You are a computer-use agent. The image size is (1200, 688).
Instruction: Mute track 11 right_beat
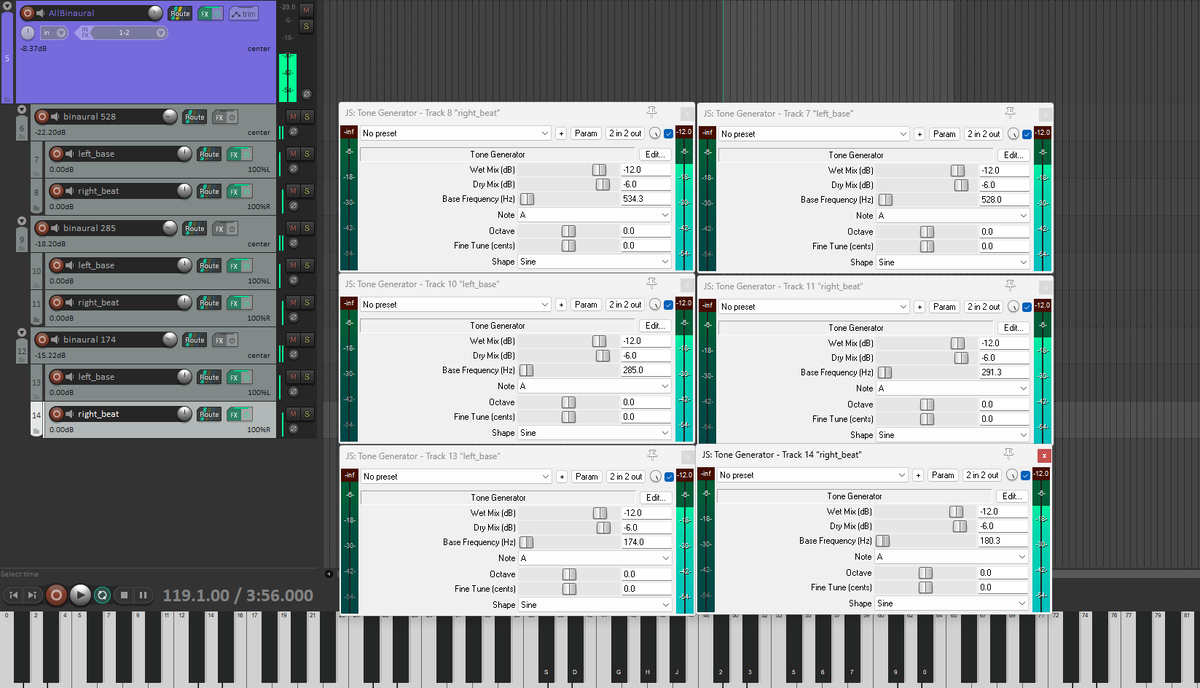tap(293, 302)
